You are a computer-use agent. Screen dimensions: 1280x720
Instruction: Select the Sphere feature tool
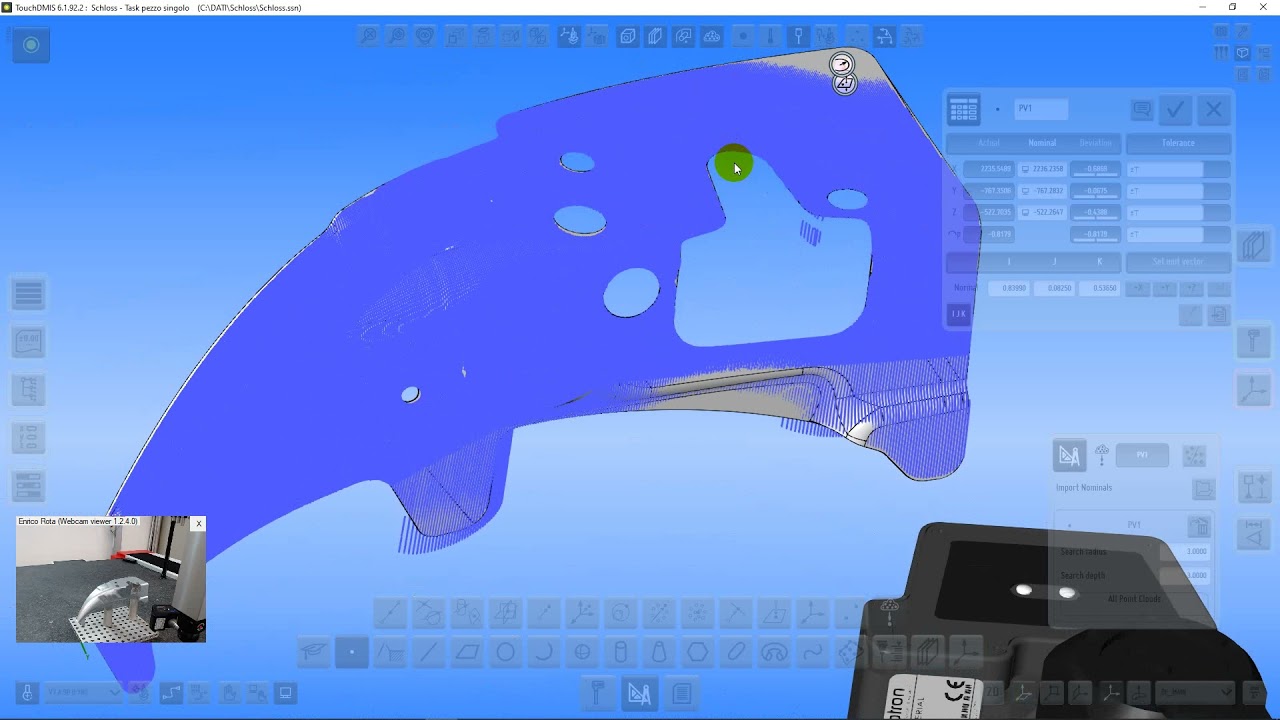tap(582, 653)
